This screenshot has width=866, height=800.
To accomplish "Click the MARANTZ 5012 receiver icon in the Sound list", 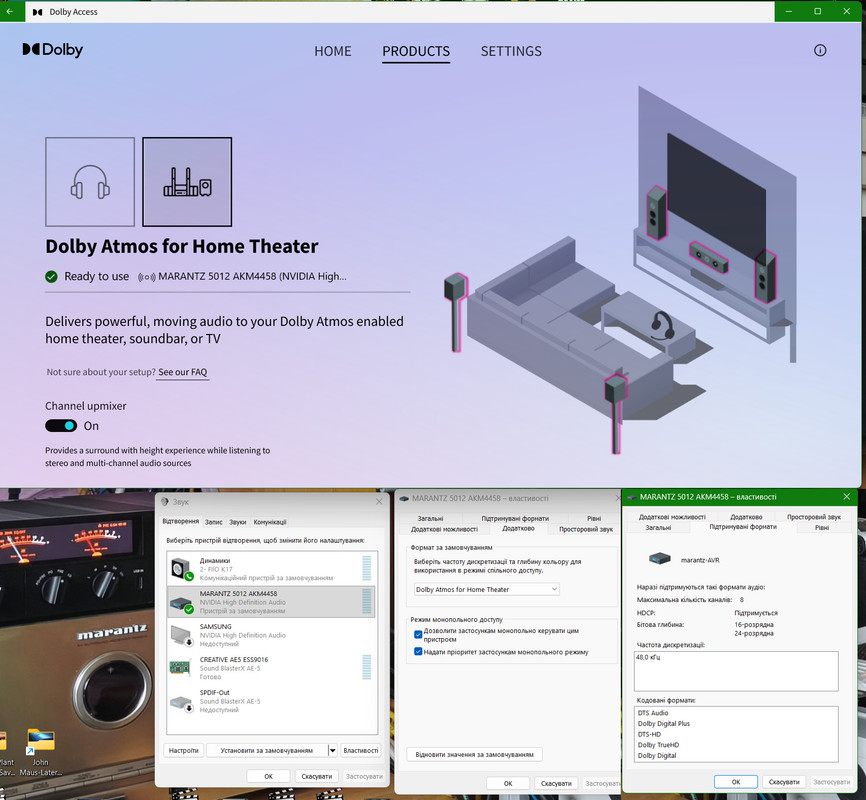I will click(181, 604).
